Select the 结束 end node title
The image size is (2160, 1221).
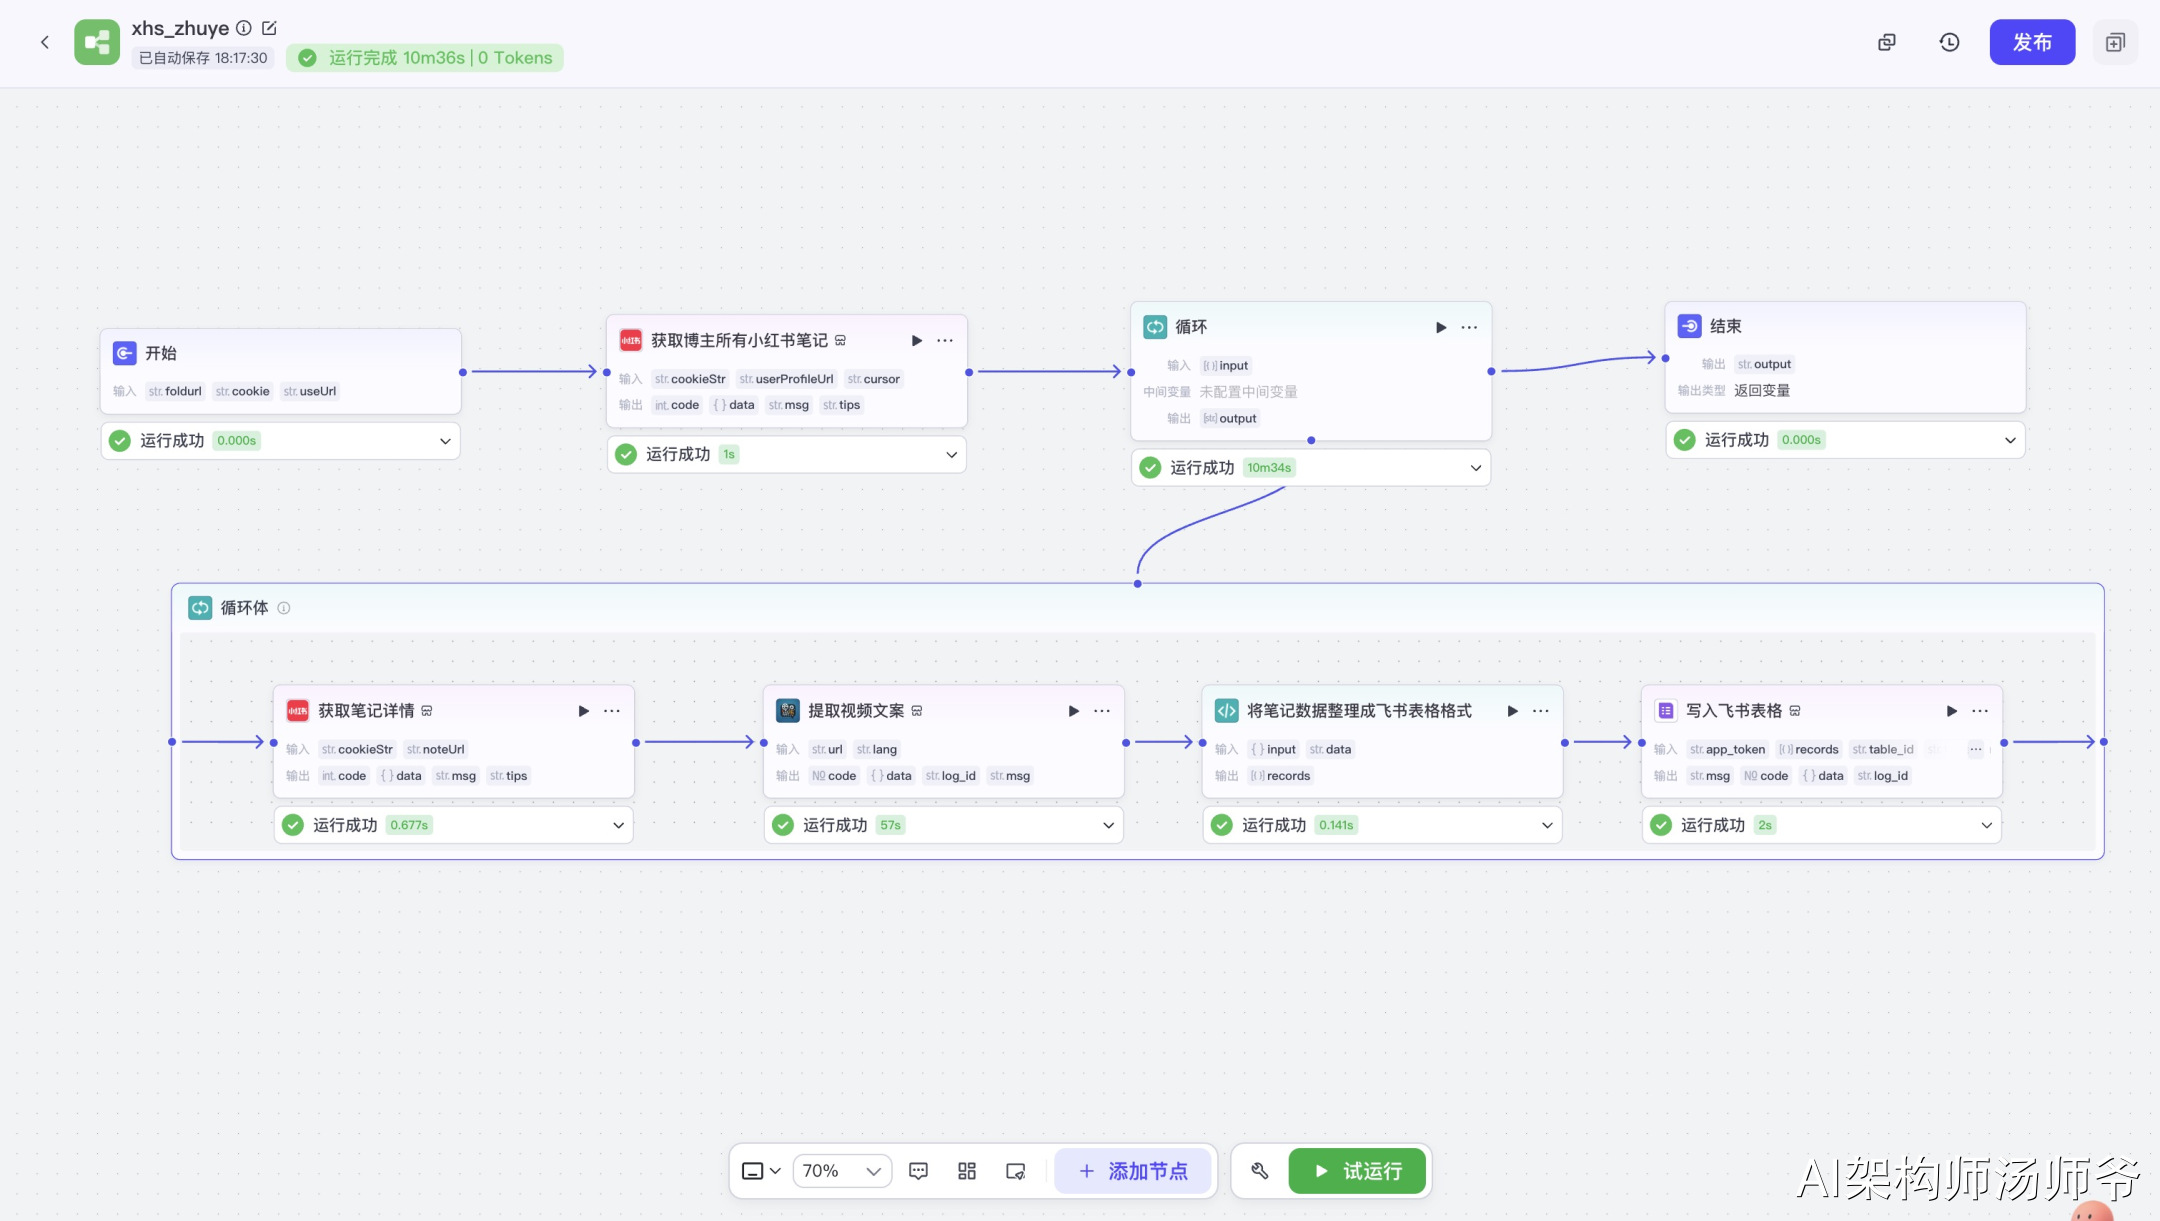click(x=1725, y=326)
